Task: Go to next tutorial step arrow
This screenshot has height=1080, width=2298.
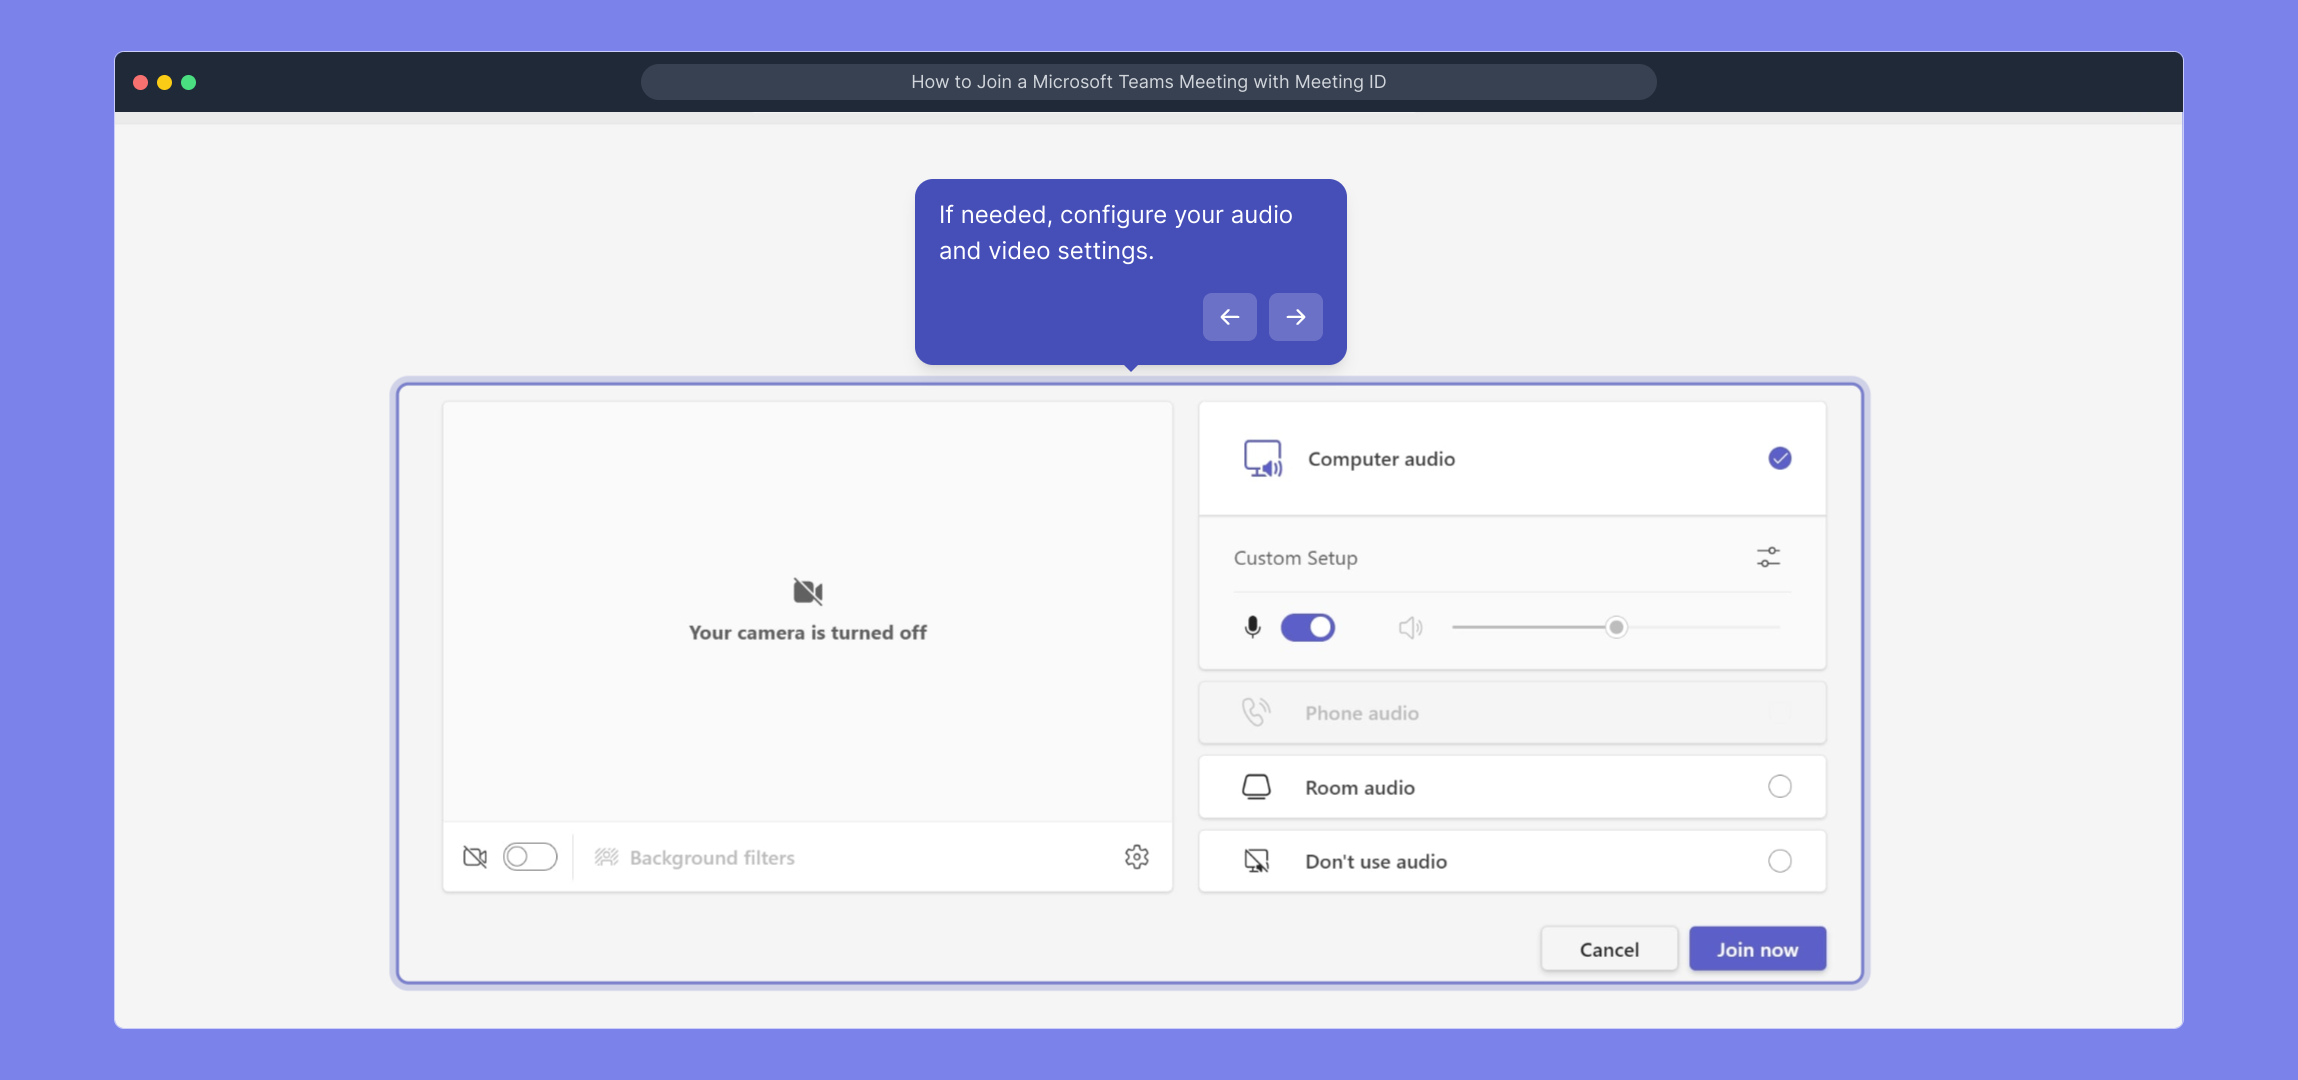Action: (x=1296, y=317)
